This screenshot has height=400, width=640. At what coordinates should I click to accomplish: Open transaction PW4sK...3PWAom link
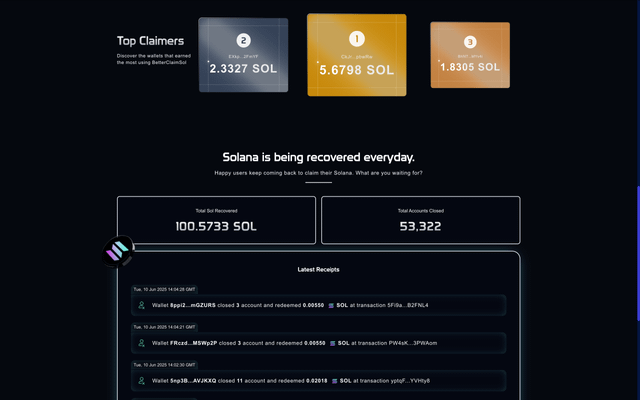410,343
